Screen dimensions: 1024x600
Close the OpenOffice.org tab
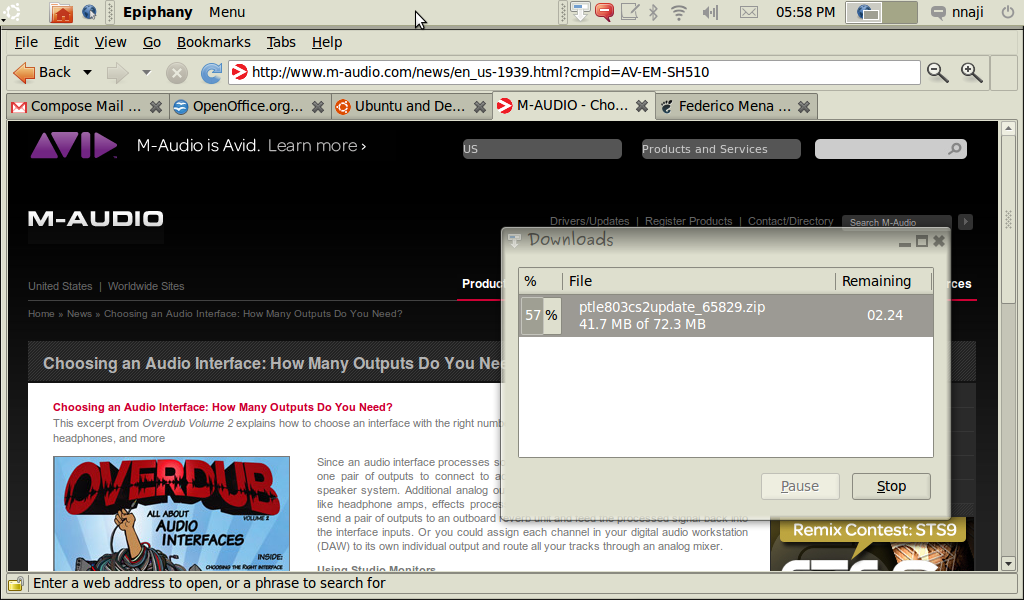(317, 106)
